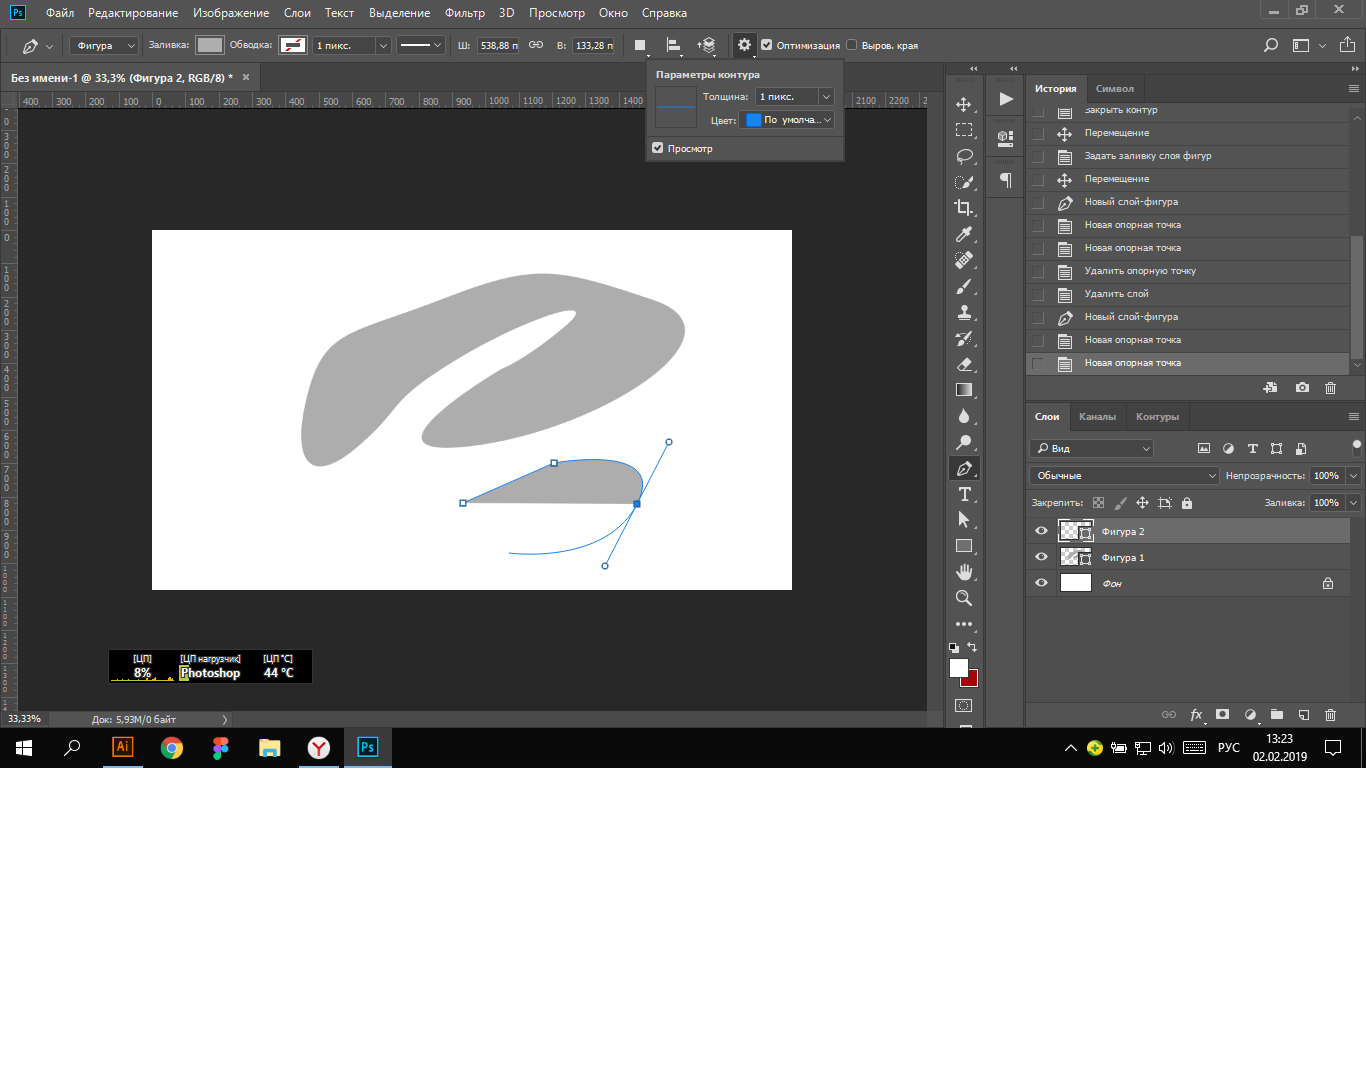Hide the Фон layer
1366x1090 pixels.
tap(1041, 583)
